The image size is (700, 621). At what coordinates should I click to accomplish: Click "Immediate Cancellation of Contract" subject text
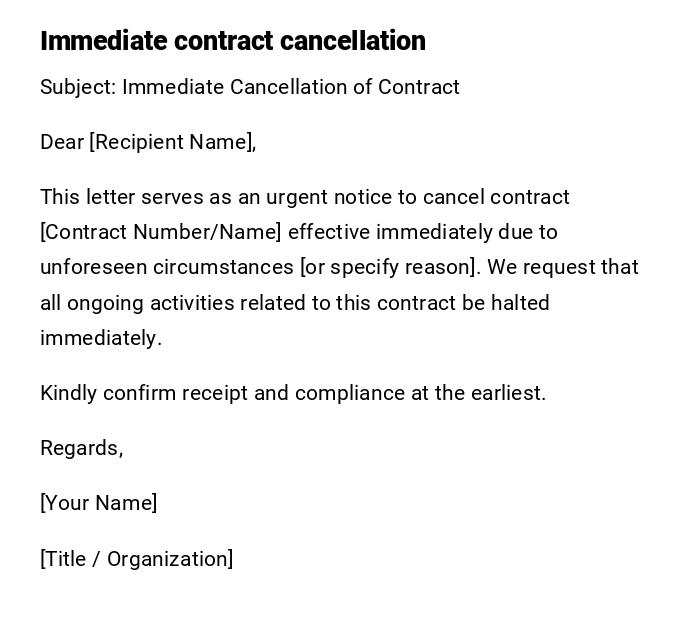[290, 87]
